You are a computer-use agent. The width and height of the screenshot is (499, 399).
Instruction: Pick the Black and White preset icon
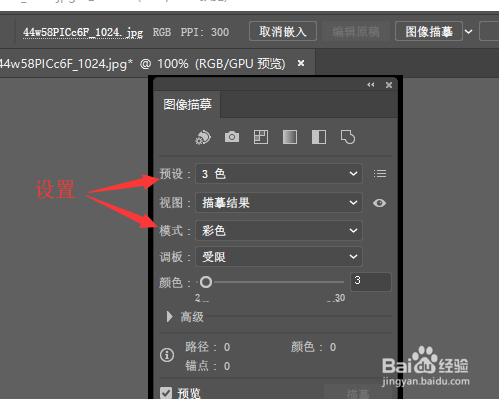319,137
